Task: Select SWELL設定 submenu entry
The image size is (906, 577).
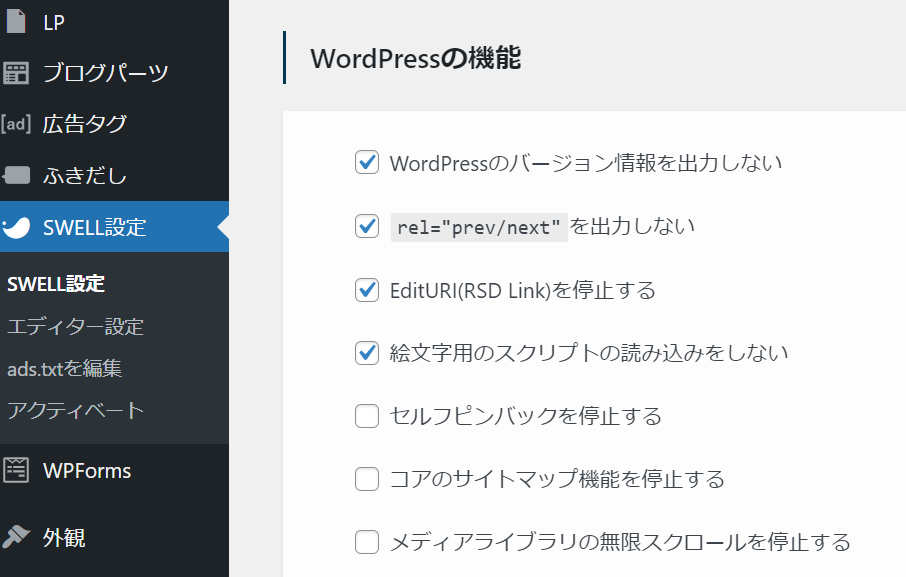Action: tap(56, 284)
